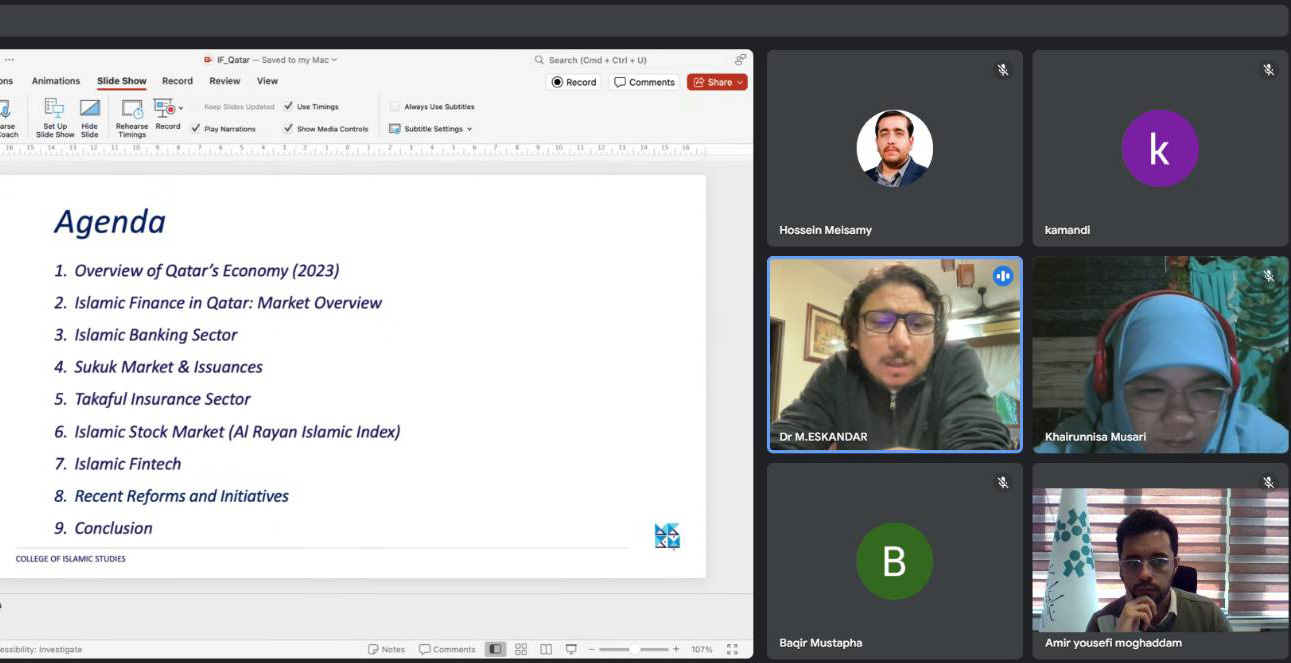Viewport: 1291px width, 663px height.
Task: Click Fit slide to window icon
Action: coord(732,649)
